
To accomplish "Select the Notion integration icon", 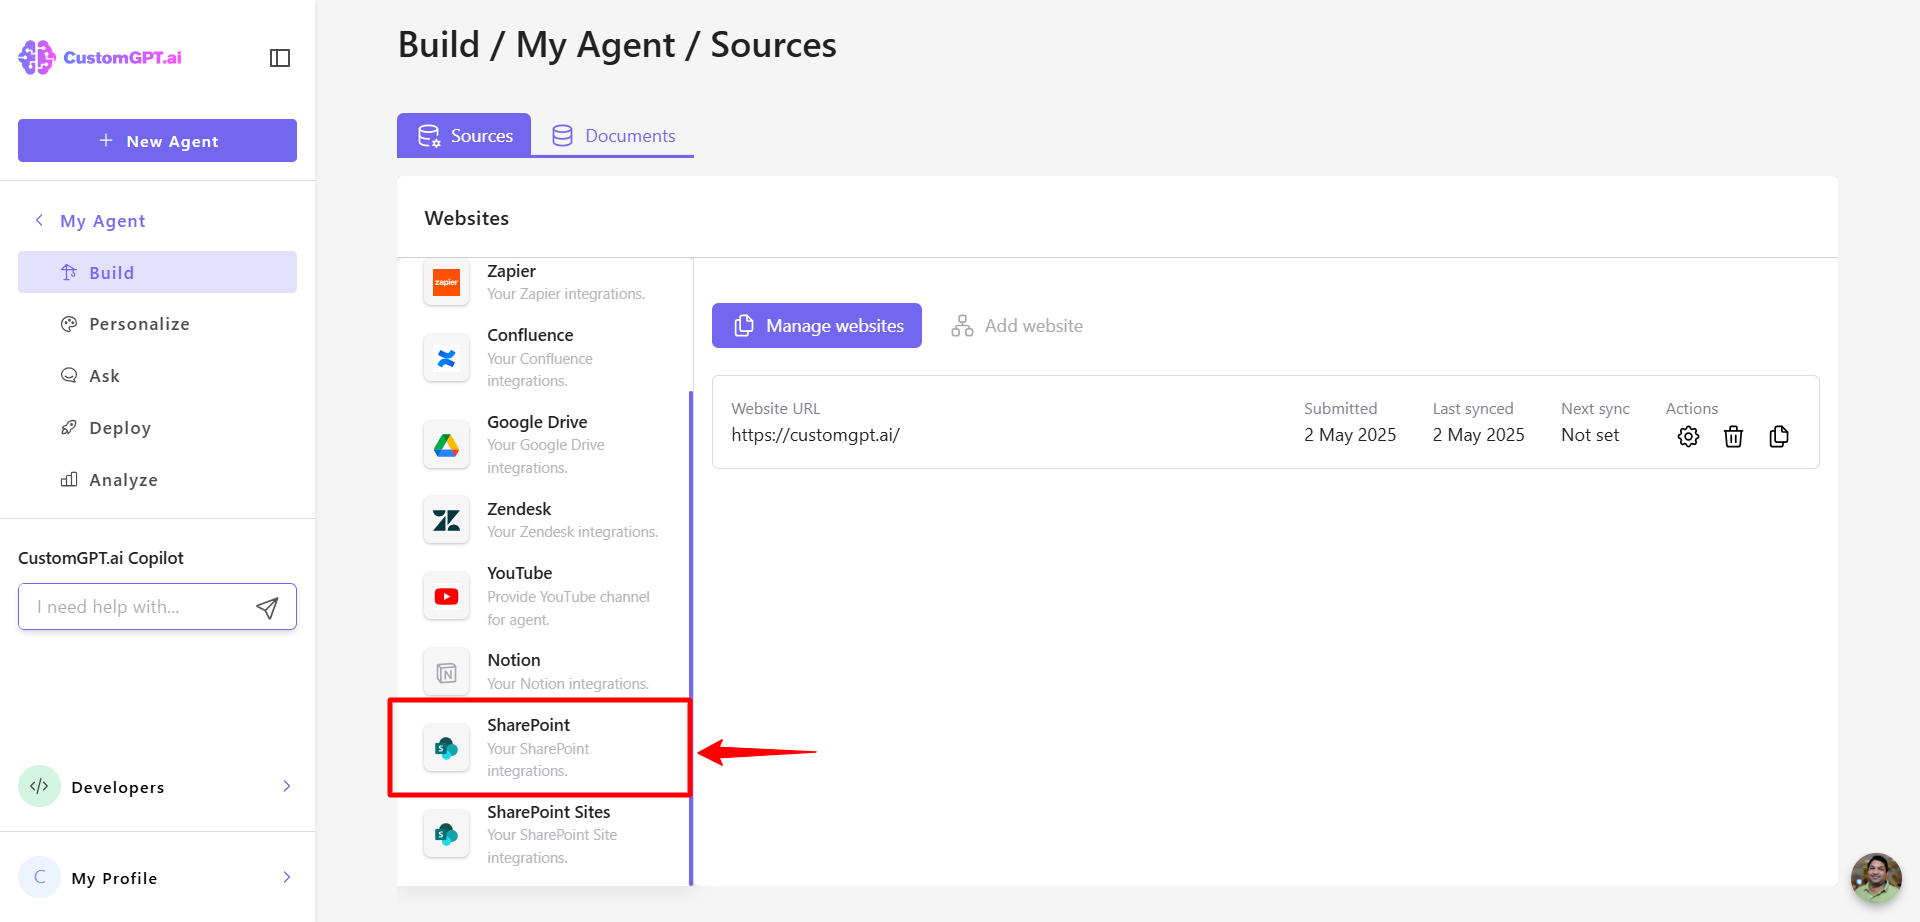I will [x=446, y=673].
